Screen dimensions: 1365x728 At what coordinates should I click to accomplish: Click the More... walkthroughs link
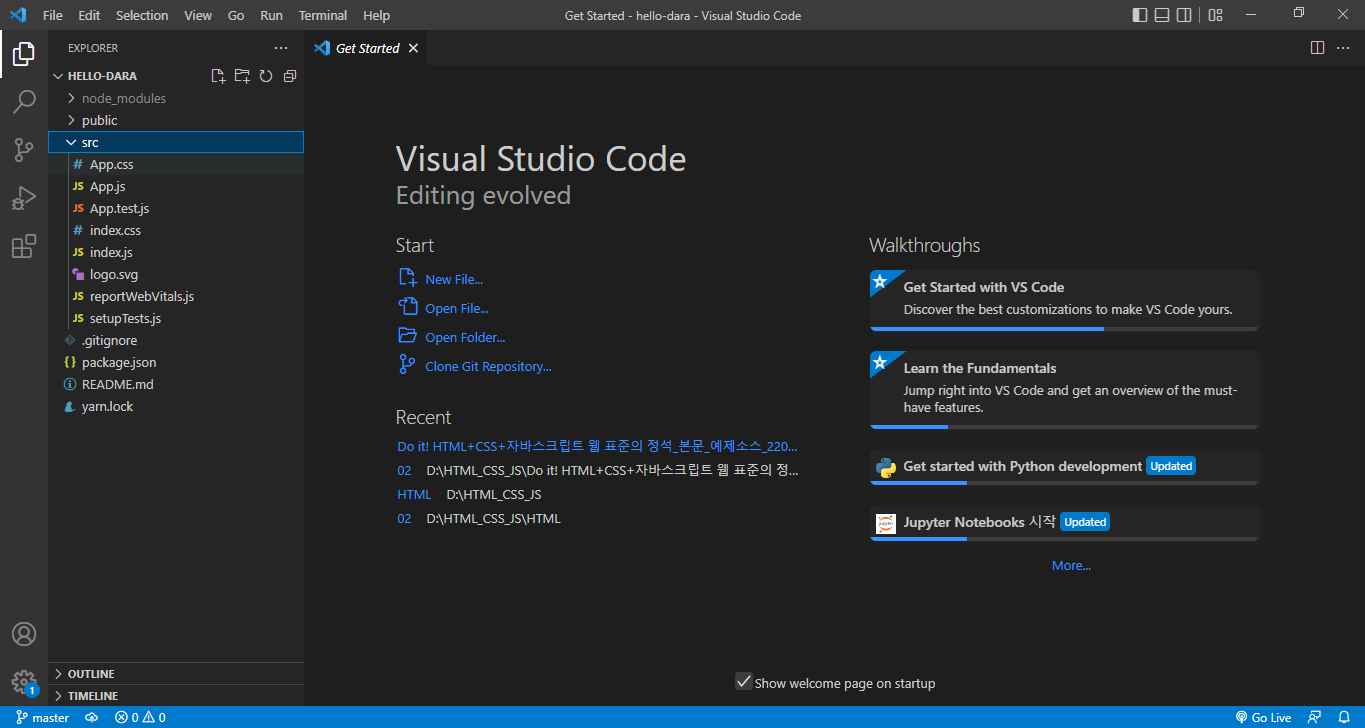click(x=1071, y=566)
